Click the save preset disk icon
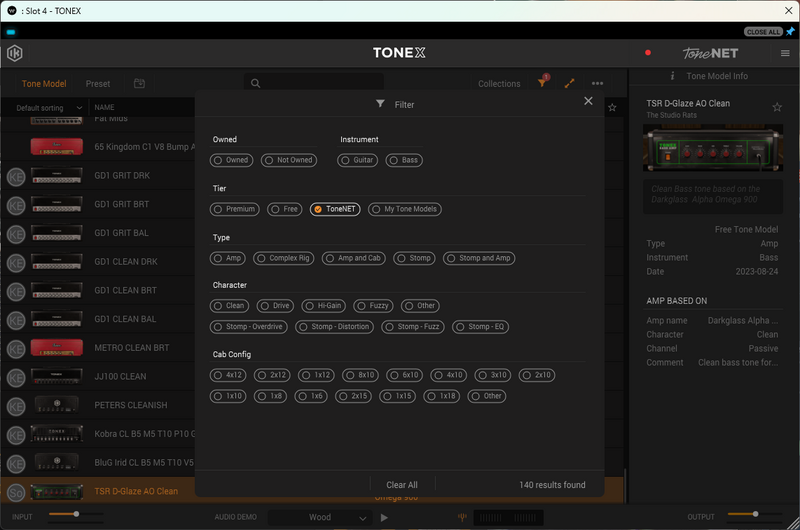This screenshot has width=800, height=530. 139,83
